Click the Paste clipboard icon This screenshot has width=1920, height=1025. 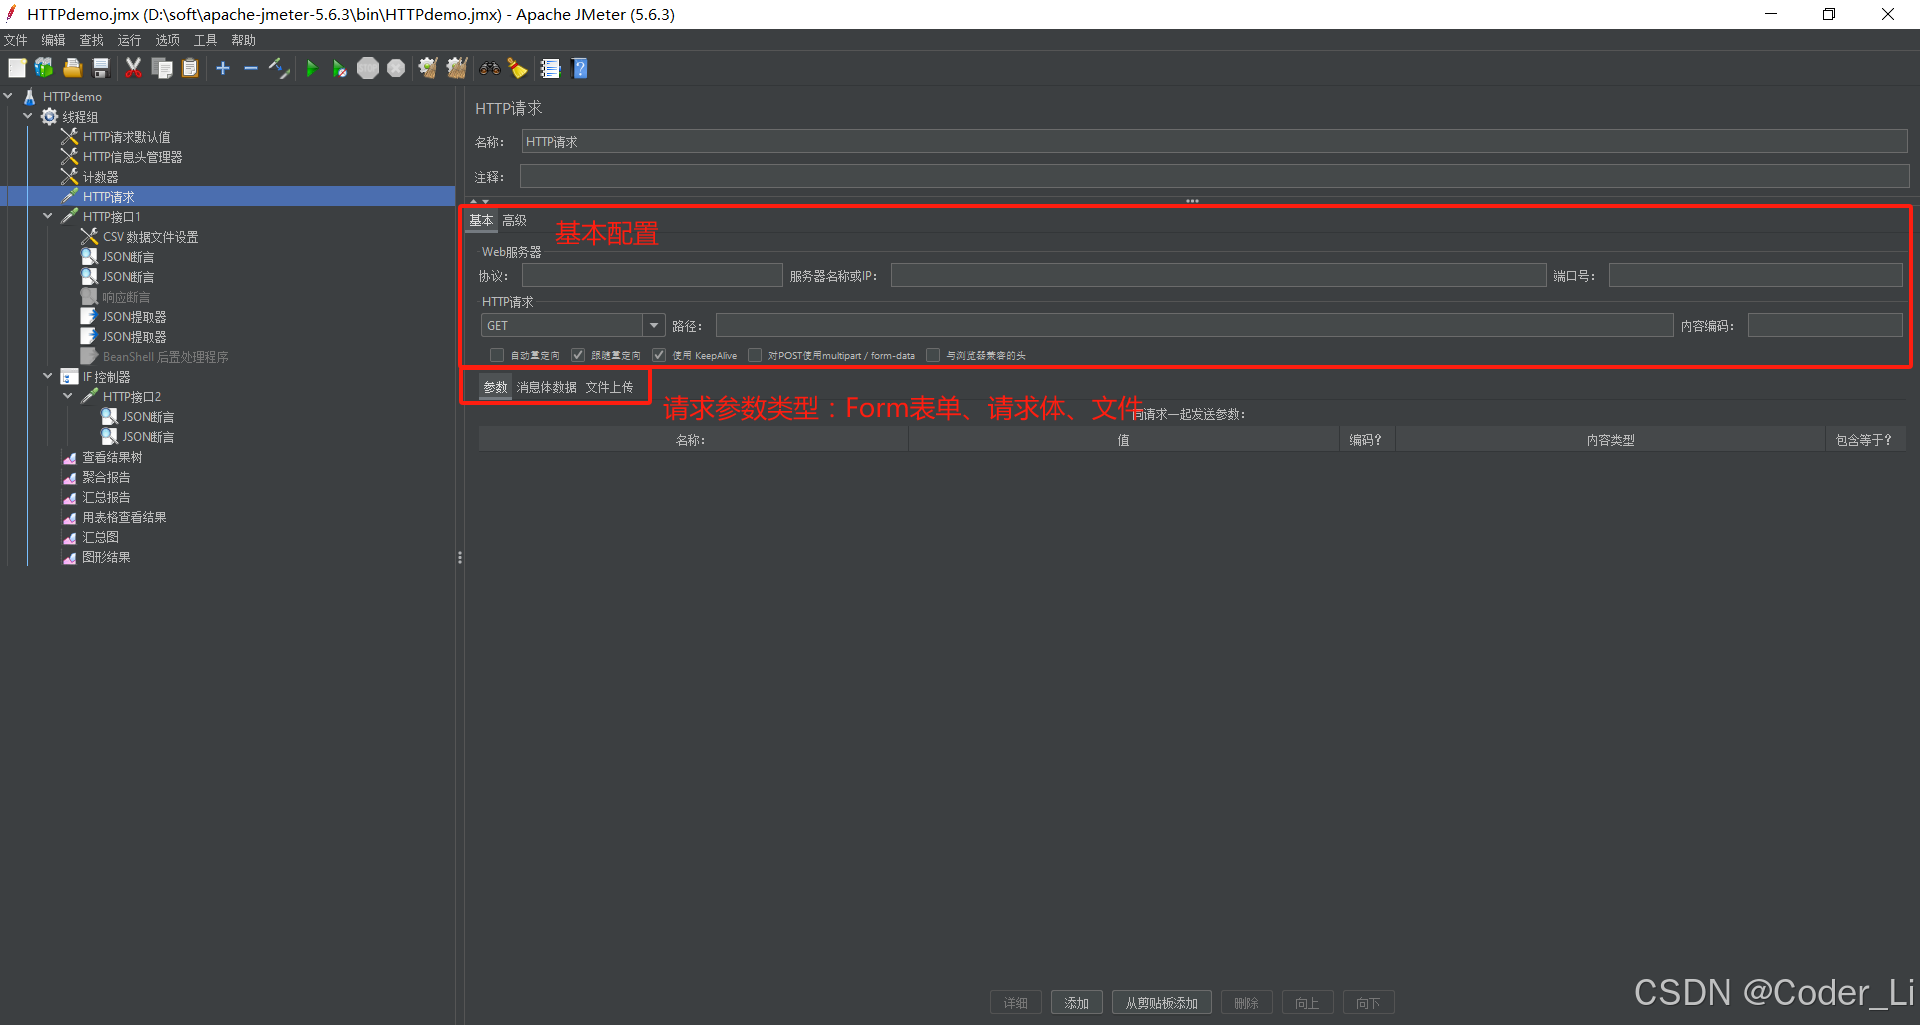(x=190, y=68)
